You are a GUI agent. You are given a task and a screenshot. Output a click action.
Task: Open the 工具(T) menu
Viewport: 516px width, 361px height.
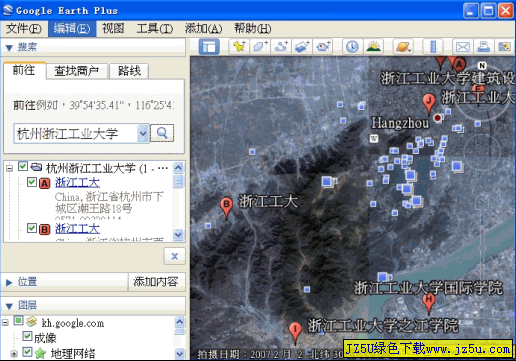(x=155, y=29)
